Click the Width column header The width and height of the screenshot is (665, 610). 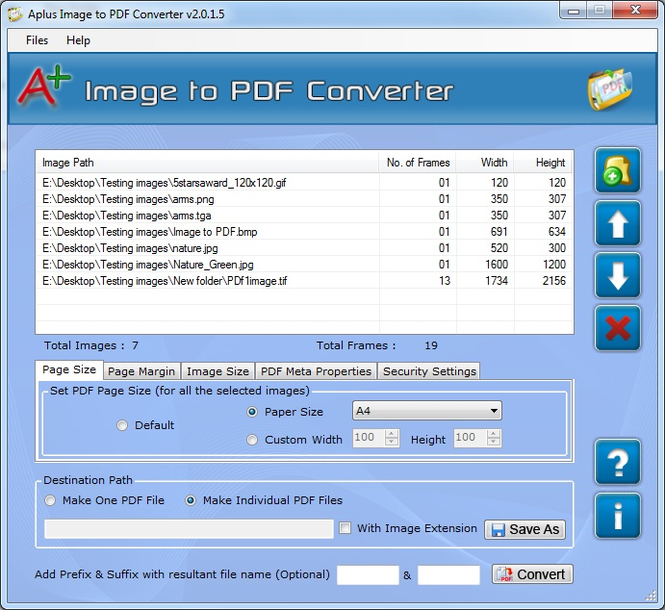coord(485,162)
